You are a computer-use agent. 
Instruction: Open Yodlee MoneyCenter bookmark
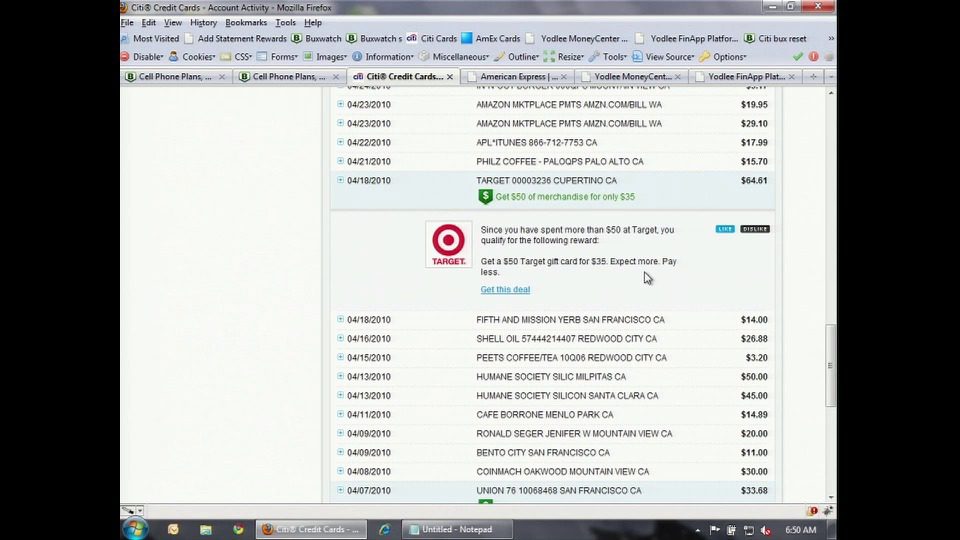click(577, 38)
